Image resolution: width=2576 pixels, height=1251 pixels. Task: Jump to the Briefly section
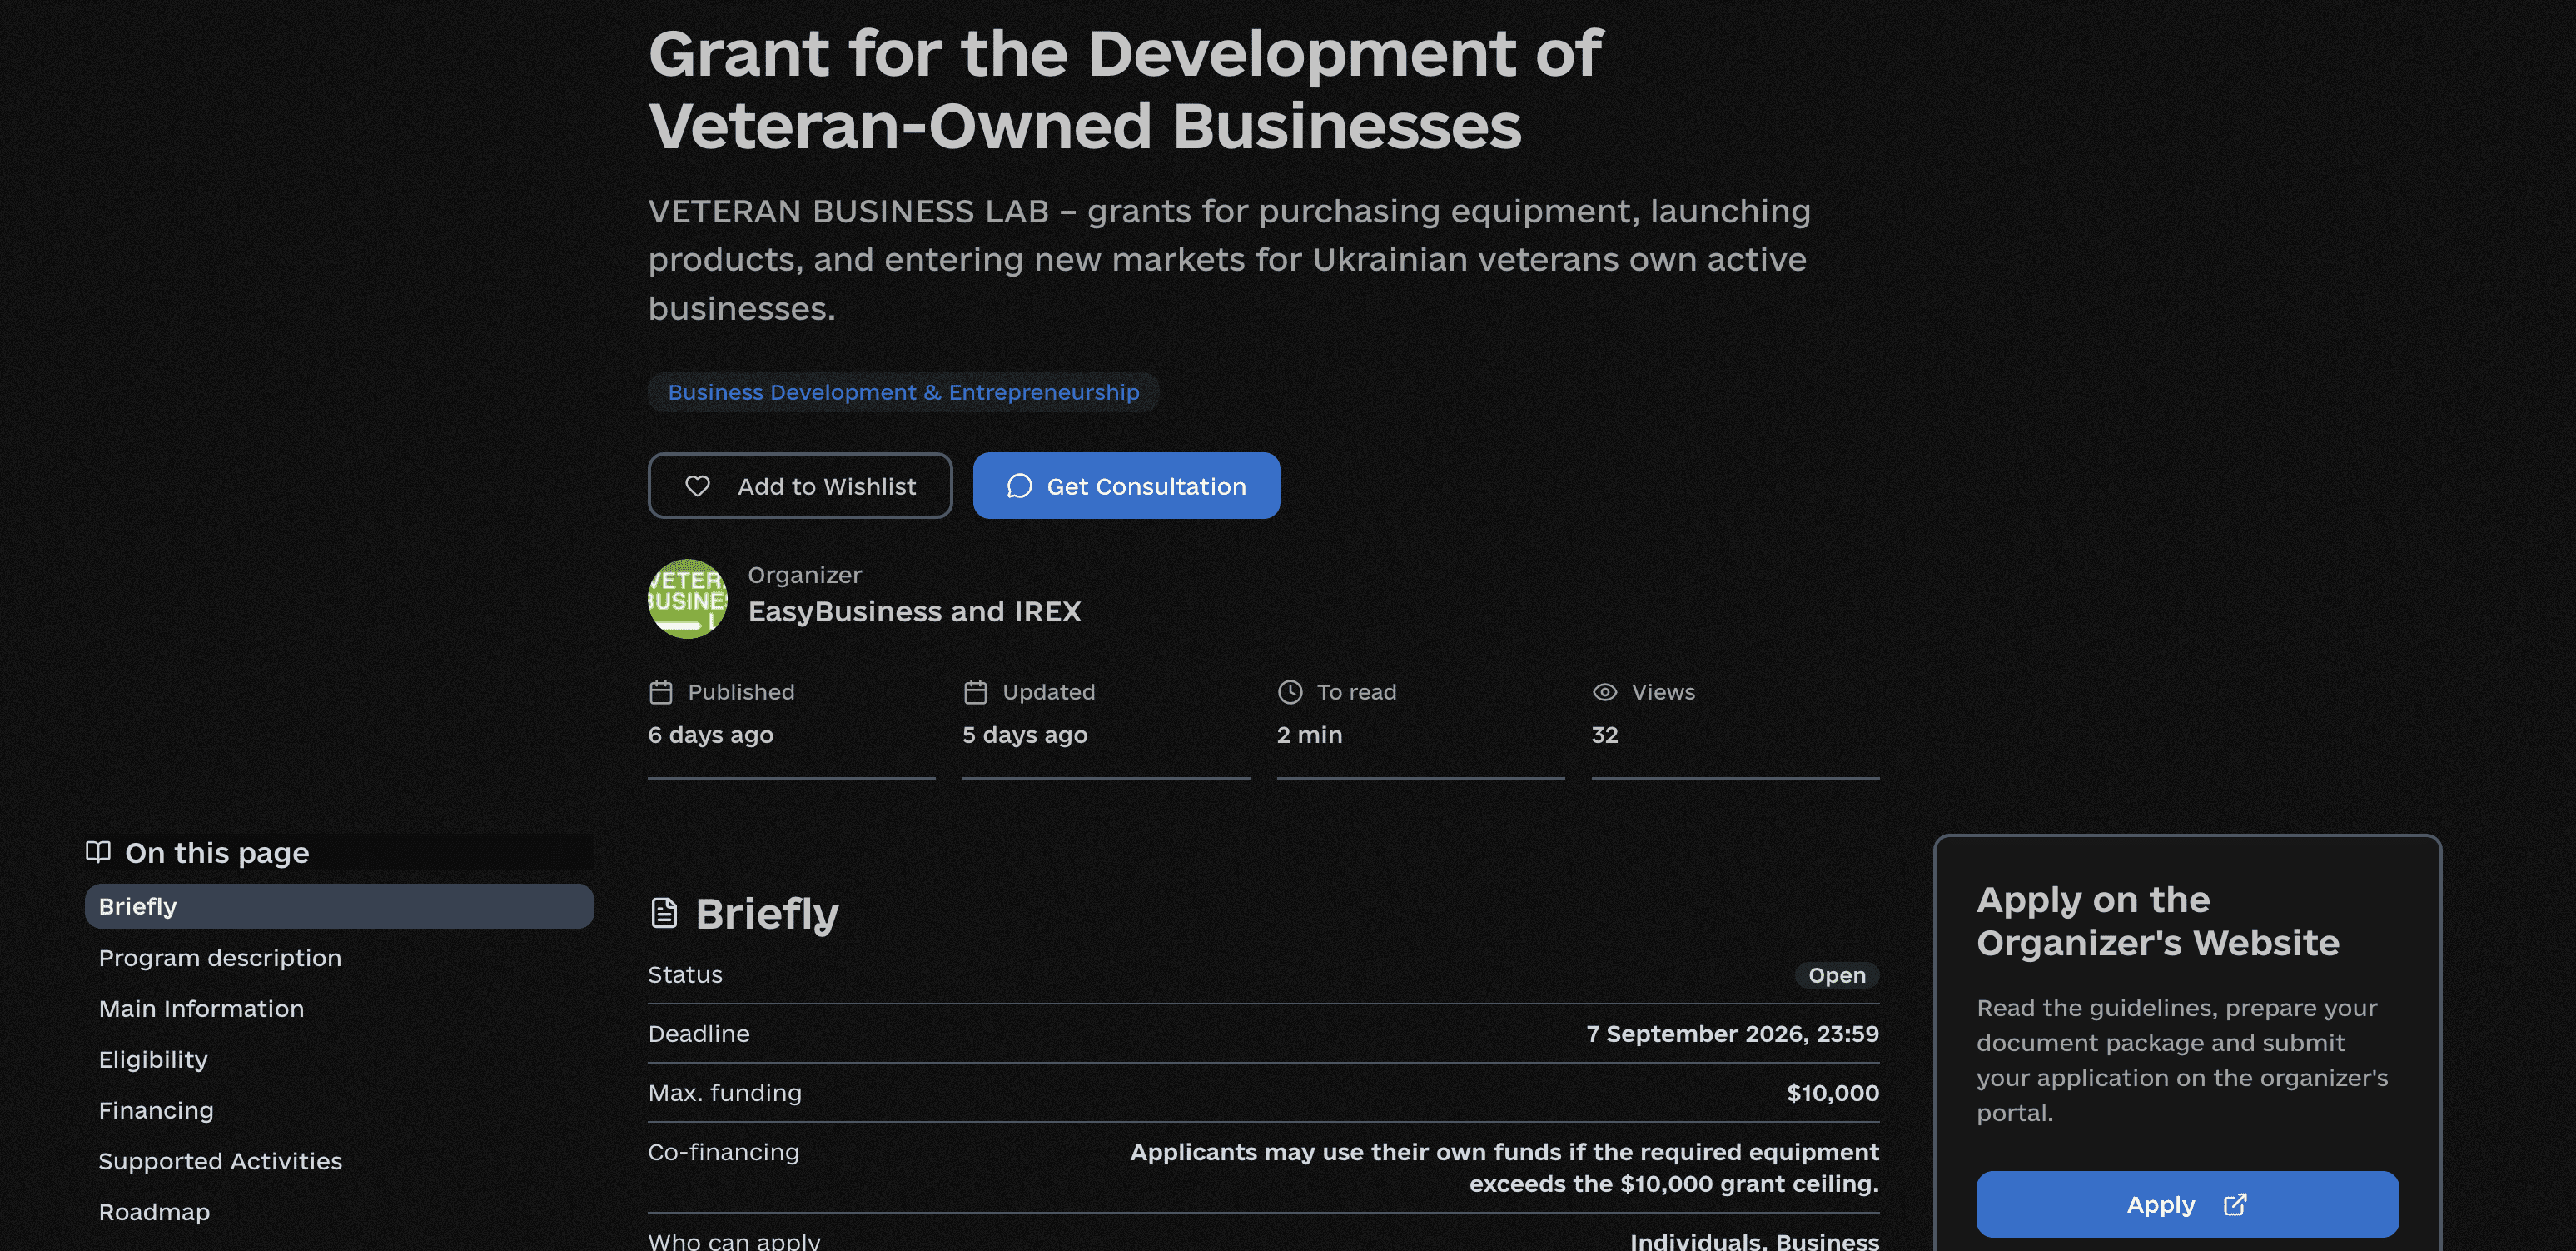[x=339, y=906]
